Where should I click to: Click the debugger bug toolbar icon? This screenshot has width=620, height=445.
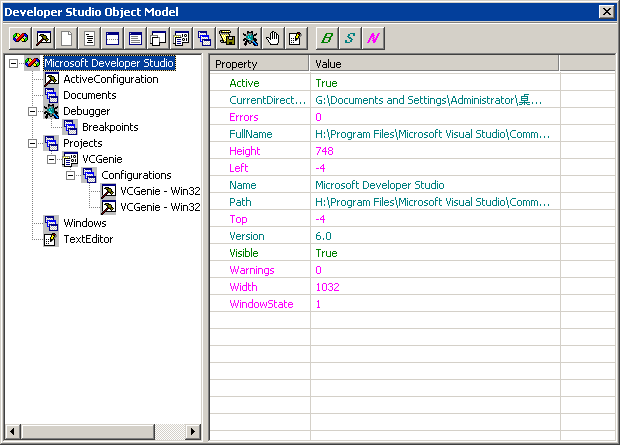click(x=250, y=38)
